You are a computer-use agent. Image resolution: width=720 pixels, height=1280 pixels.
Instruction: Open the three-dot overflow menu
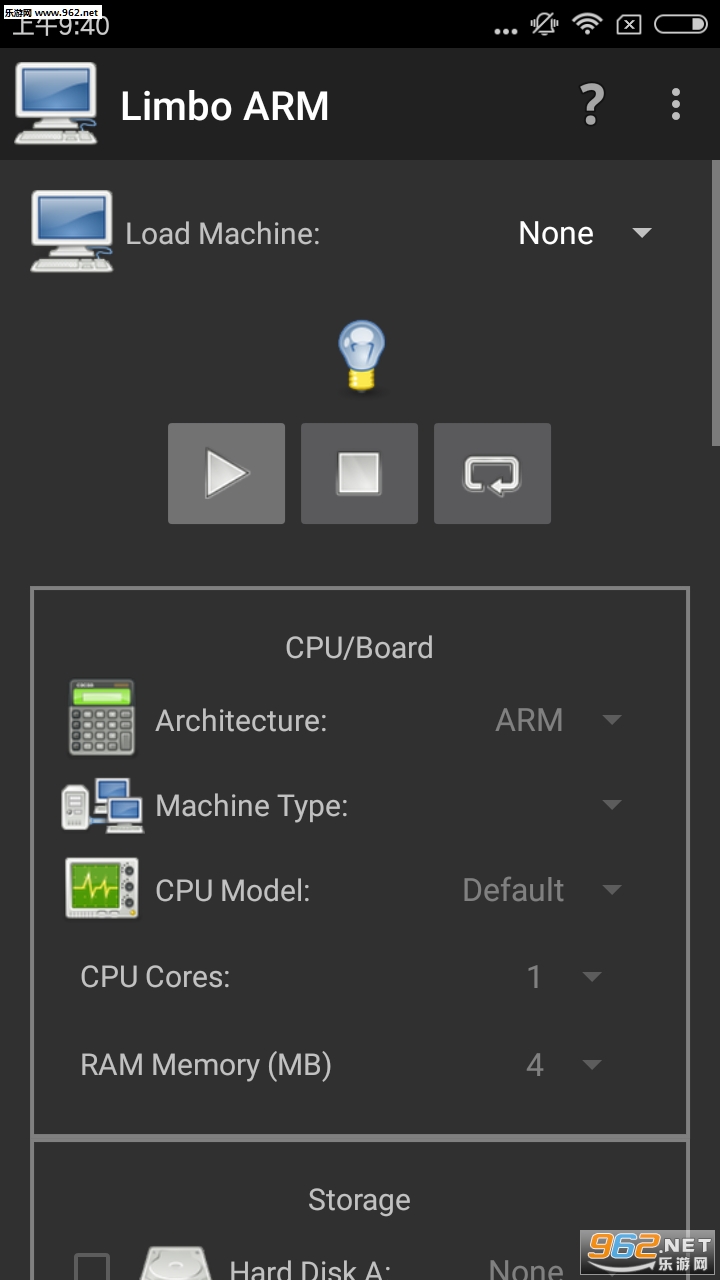tap(676, 104)
